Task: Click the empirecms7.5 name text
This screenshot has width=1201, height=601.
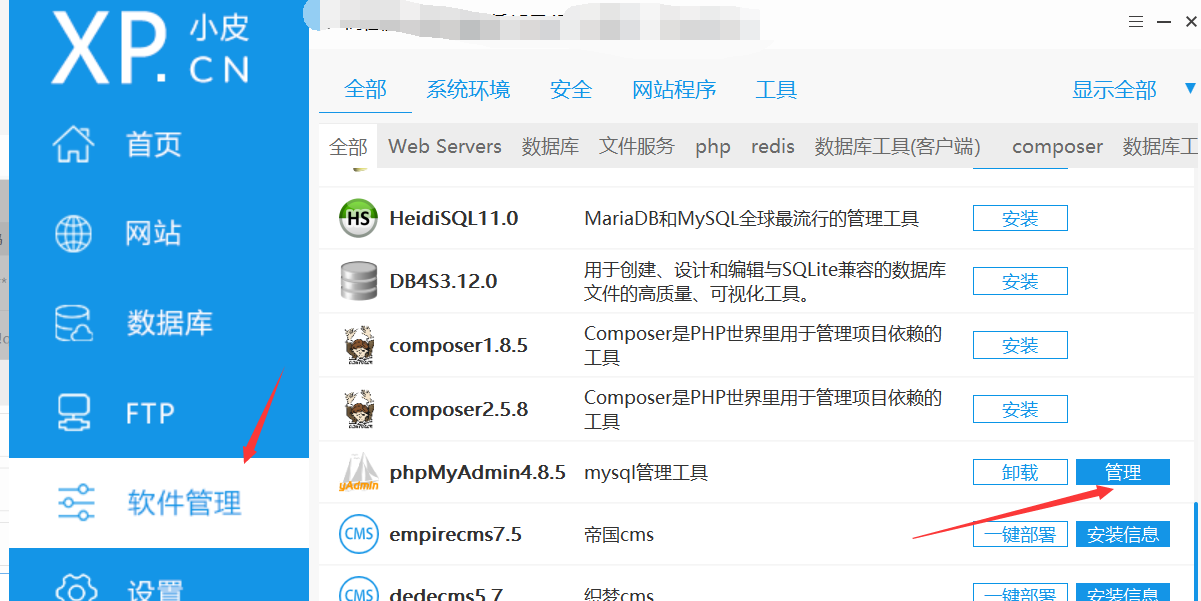Action: [x=455, y=535]
